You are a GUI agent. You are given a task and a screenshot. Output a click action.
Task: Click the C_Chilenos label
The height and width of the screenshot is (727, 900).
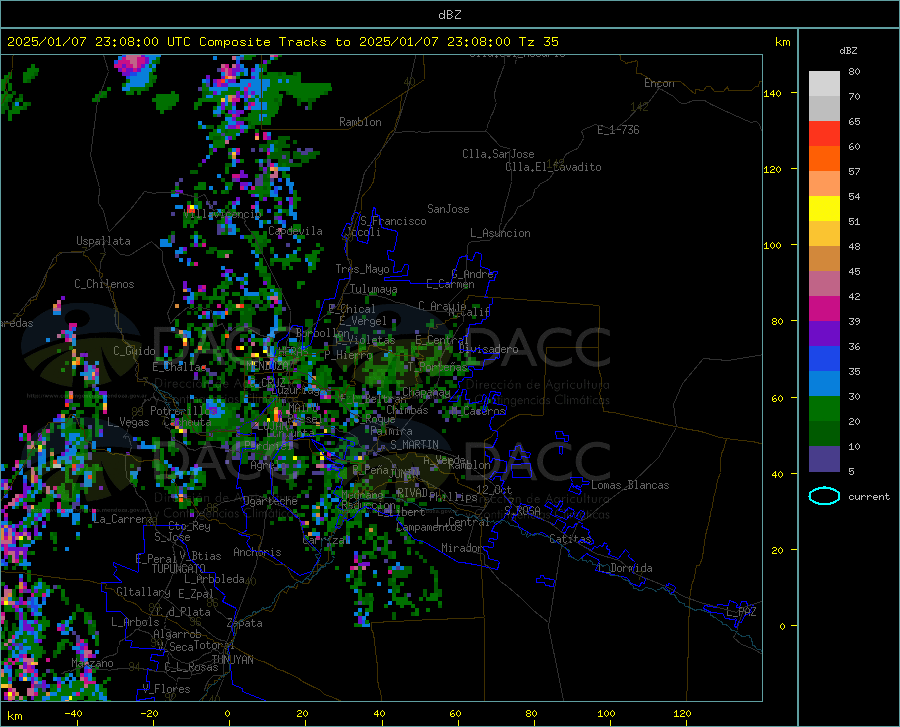[x=104, y=284]
